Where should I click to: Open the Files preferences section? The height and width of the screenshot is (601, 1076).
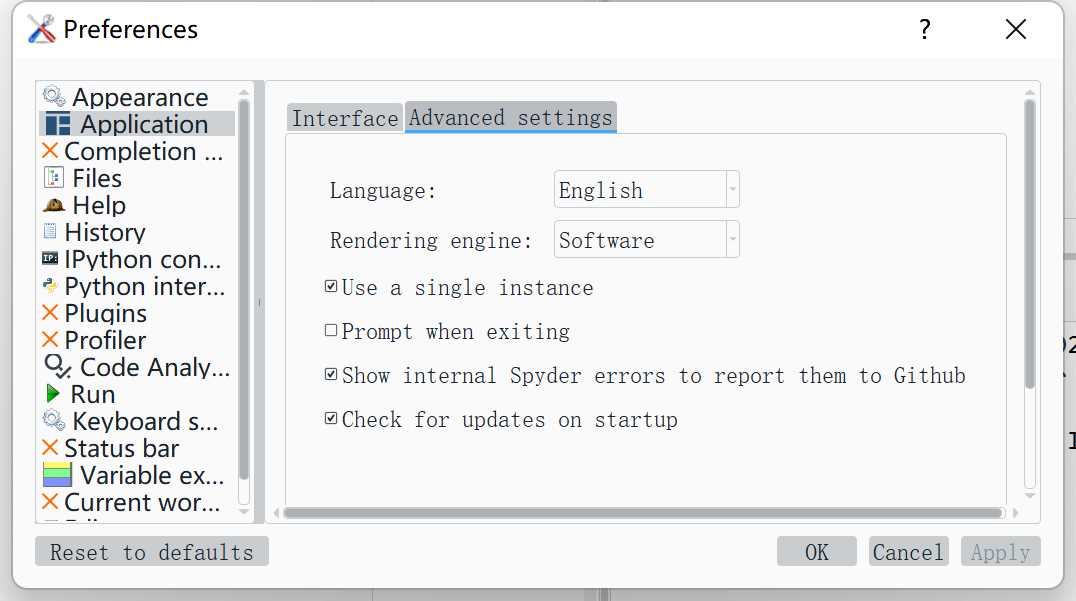97,178
